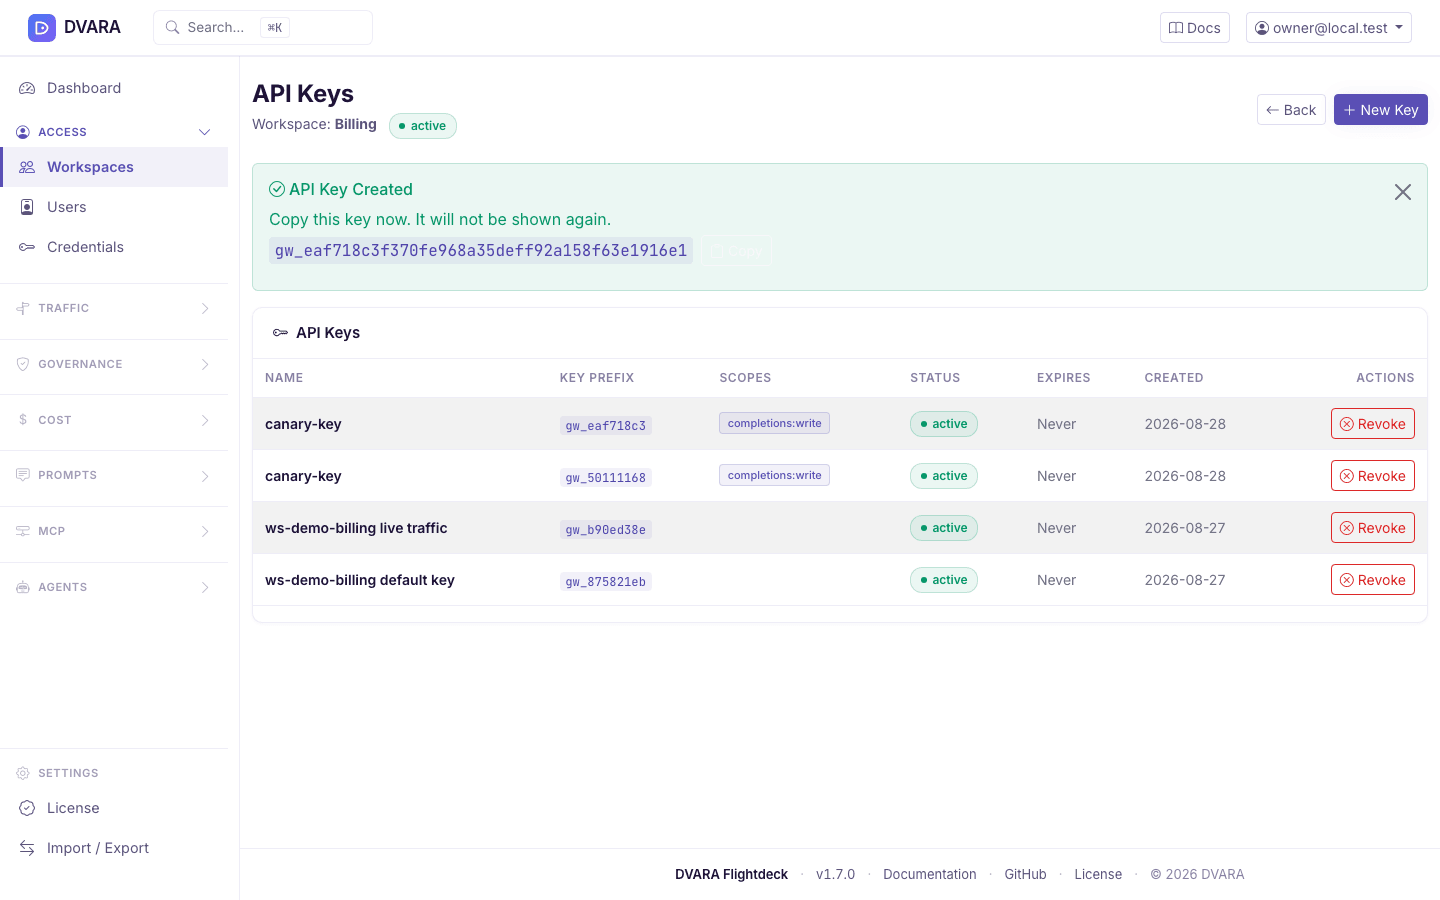
Task: Focus the Search input field
Action: [263, 28]
